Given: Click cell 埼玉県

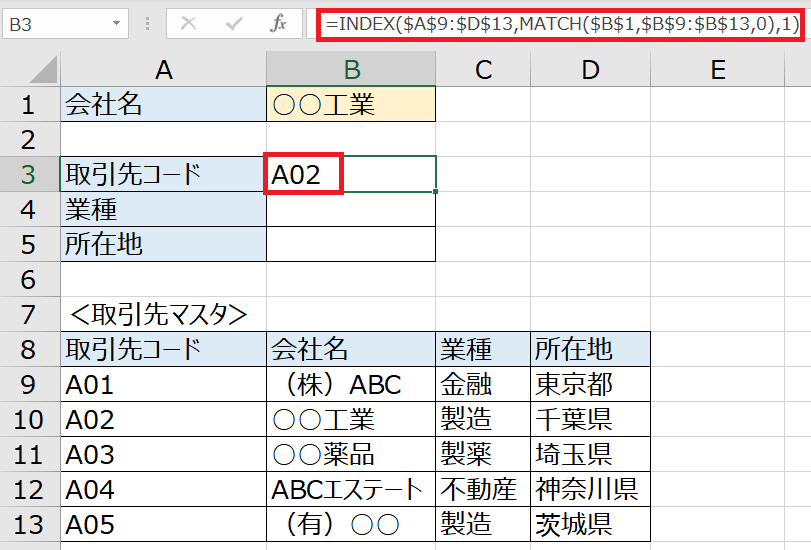Looking at the screenshot, I should pyautogui.click(x=590, y=454).
